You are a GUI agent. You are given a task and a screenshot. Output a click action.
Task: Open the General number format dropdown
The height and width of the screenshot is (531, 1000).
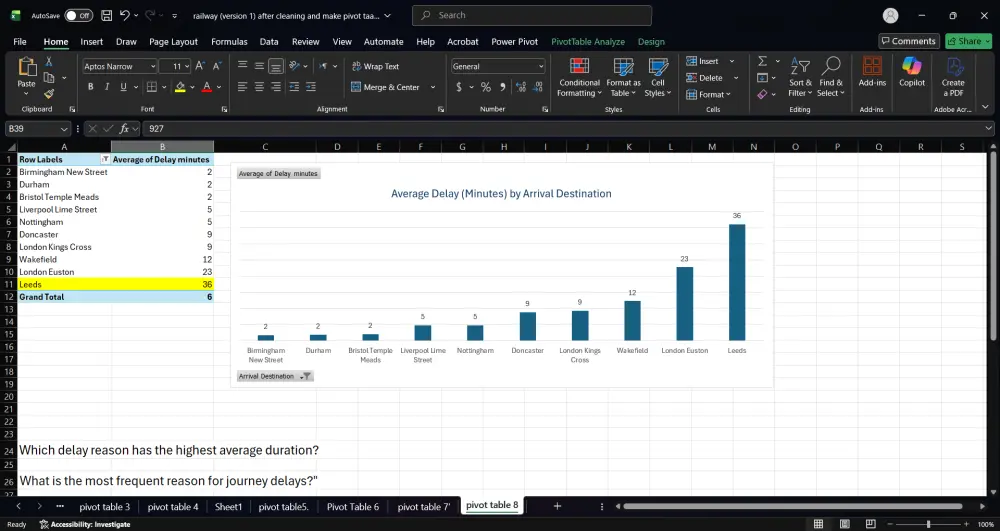541,66
